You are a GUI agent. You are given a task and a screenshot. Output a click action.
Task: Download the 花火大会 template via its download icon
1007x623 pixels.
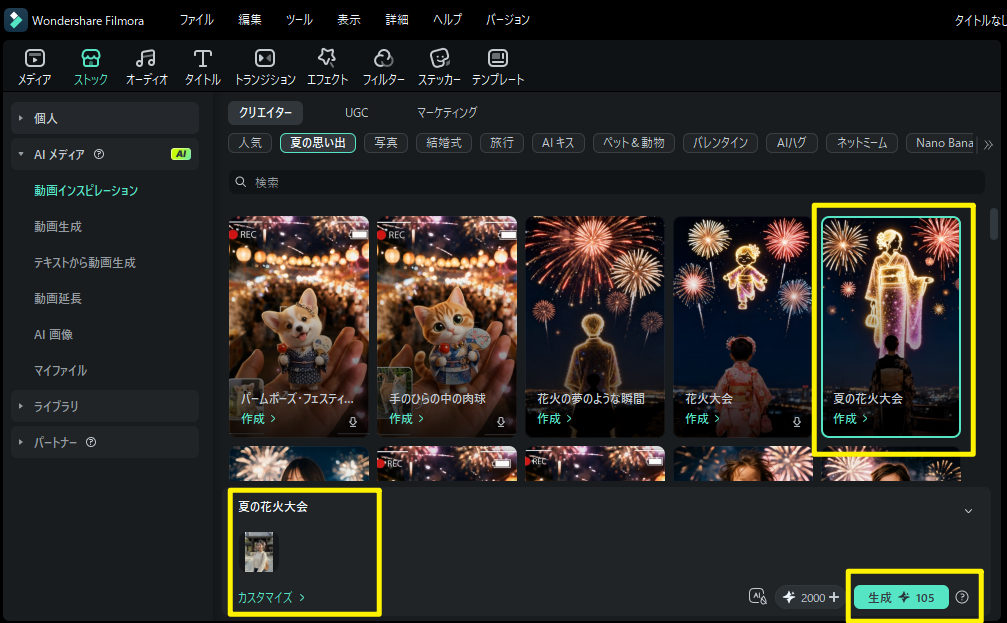[796, 422]
